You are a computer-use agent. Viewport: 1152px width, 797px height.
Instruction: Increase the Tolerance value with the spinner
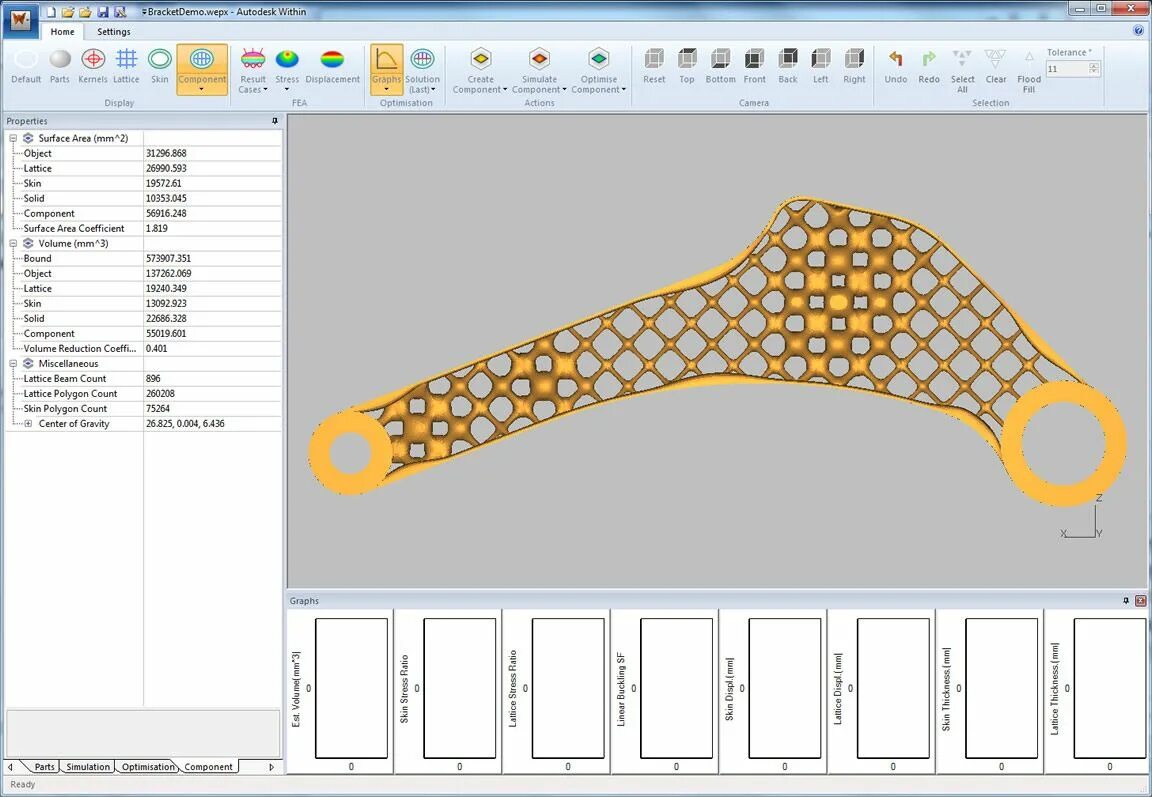click(1094, 65)
